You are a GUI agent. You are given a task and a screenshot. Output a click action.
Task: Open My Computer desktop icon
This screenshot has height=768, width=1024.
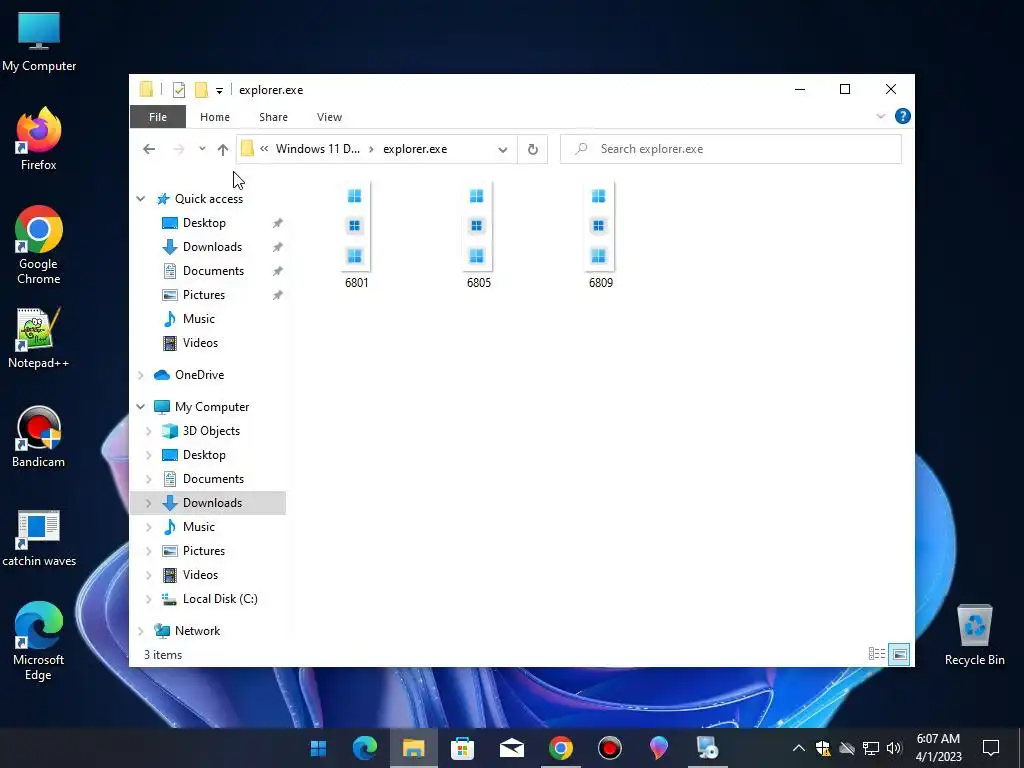point(39,42)
